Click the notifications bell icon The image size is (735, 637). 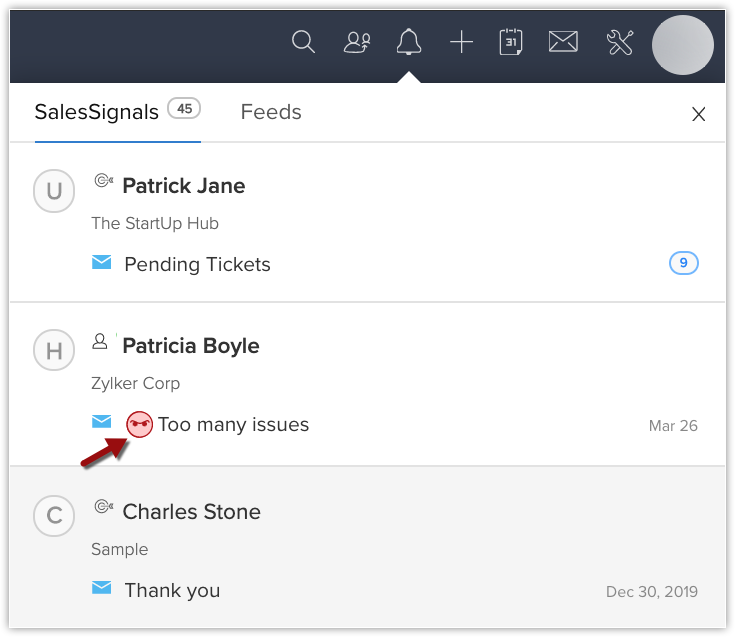[408, 42]
